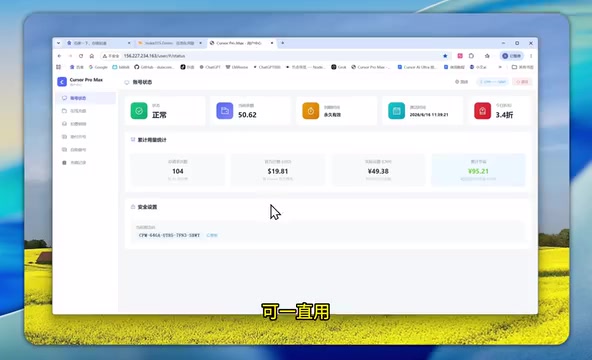The image size is (592, 360).
Task: Open the Chrome three-dot menu
Action: 531,56
